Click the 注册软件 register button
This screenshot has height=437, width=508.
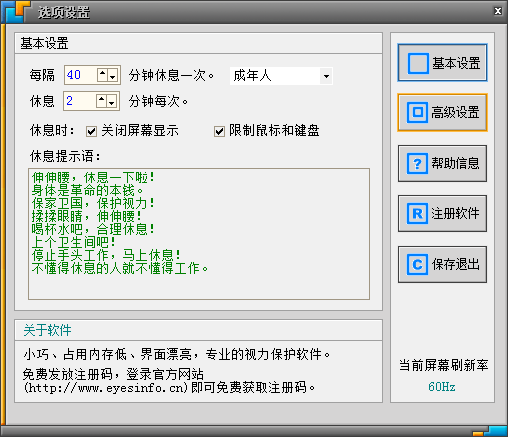point(442,213)
